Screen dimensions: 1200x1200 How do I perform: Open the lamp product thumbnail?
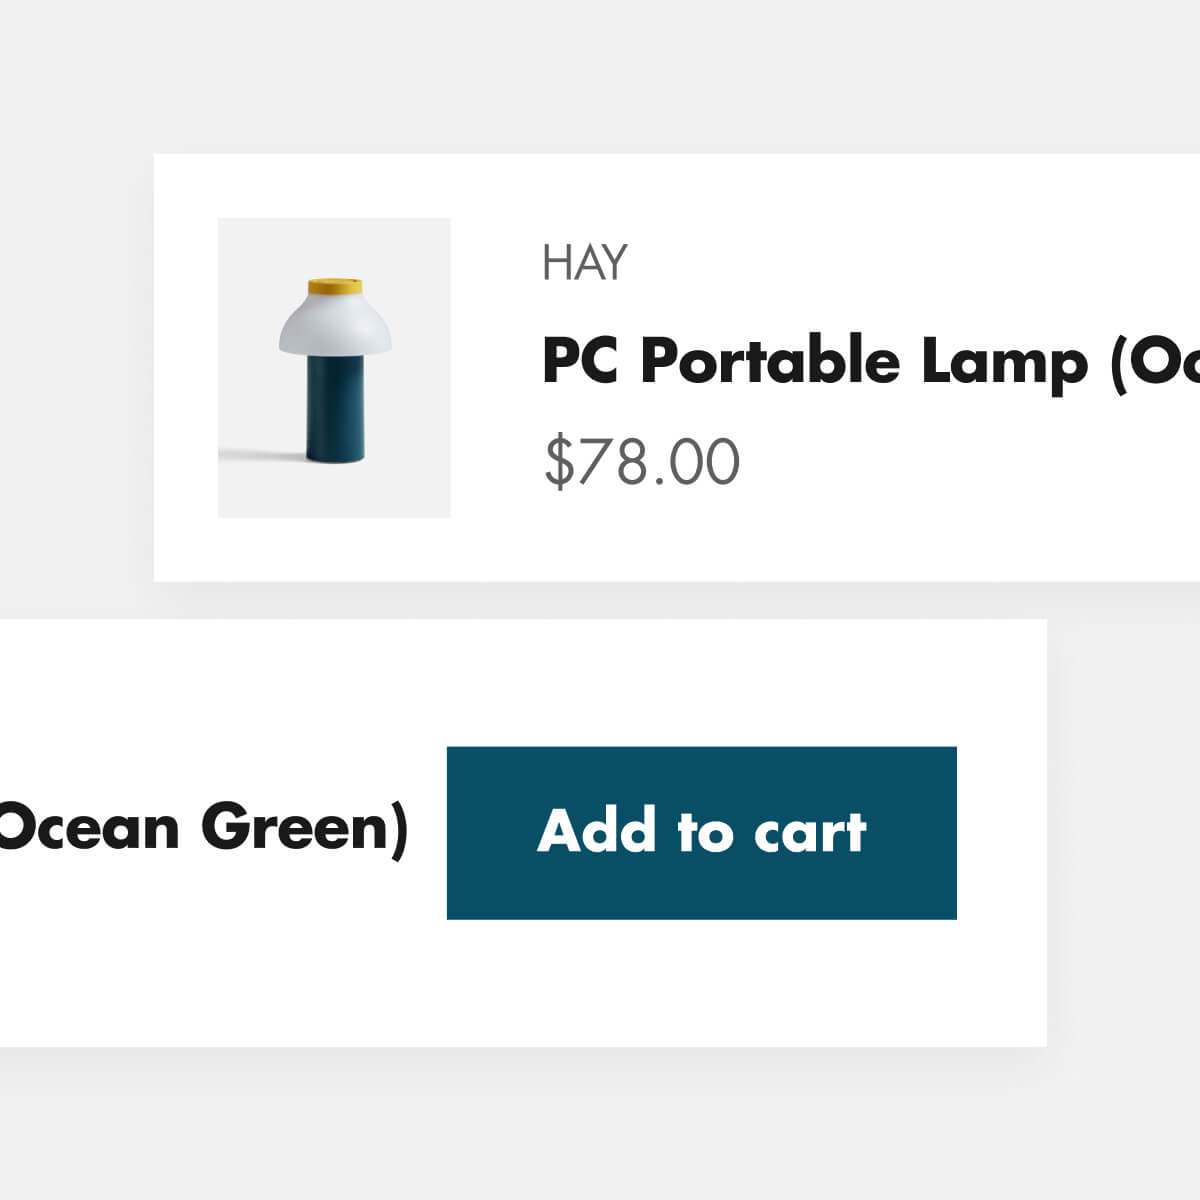pos(334,367)
